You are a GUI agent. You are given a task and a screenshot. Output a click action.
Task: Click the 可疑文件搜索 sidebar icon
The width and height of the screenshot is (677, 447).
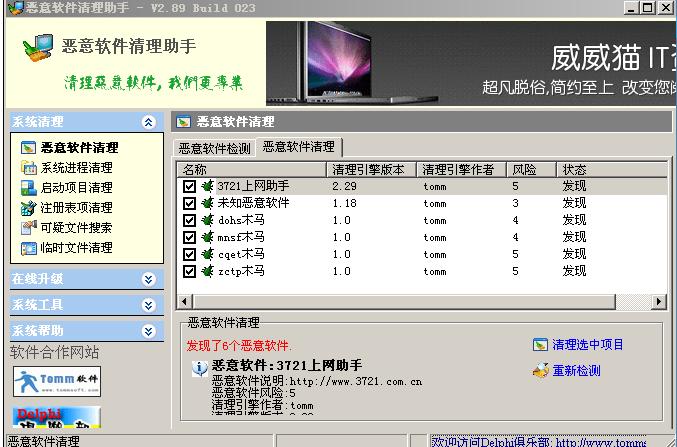tap(28, 228)
